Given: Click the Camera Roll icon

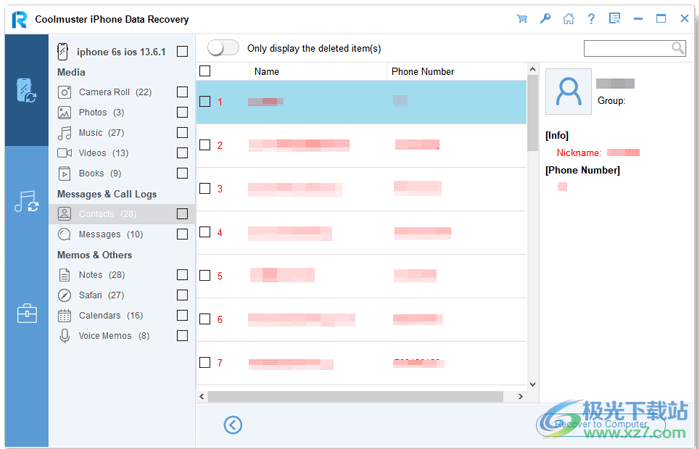Looking at the screenshot, I should [65, 92].
